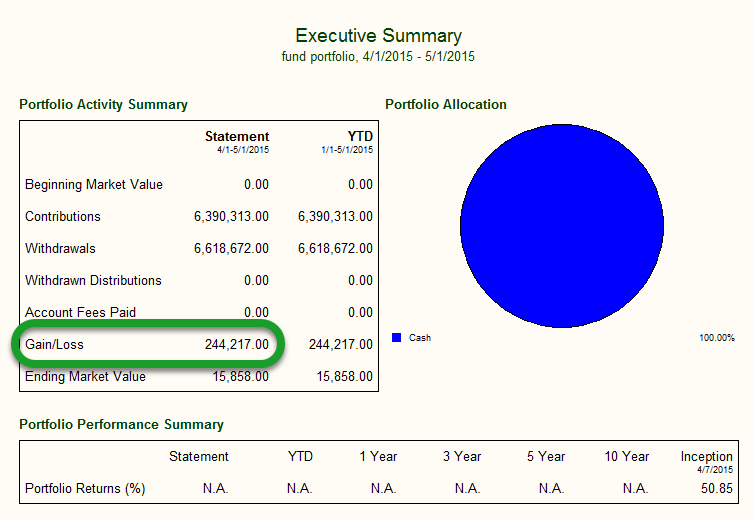Click the Beginning Market Value label
Image resolution: width=753 pixels, height=520 pixels.
94,184
